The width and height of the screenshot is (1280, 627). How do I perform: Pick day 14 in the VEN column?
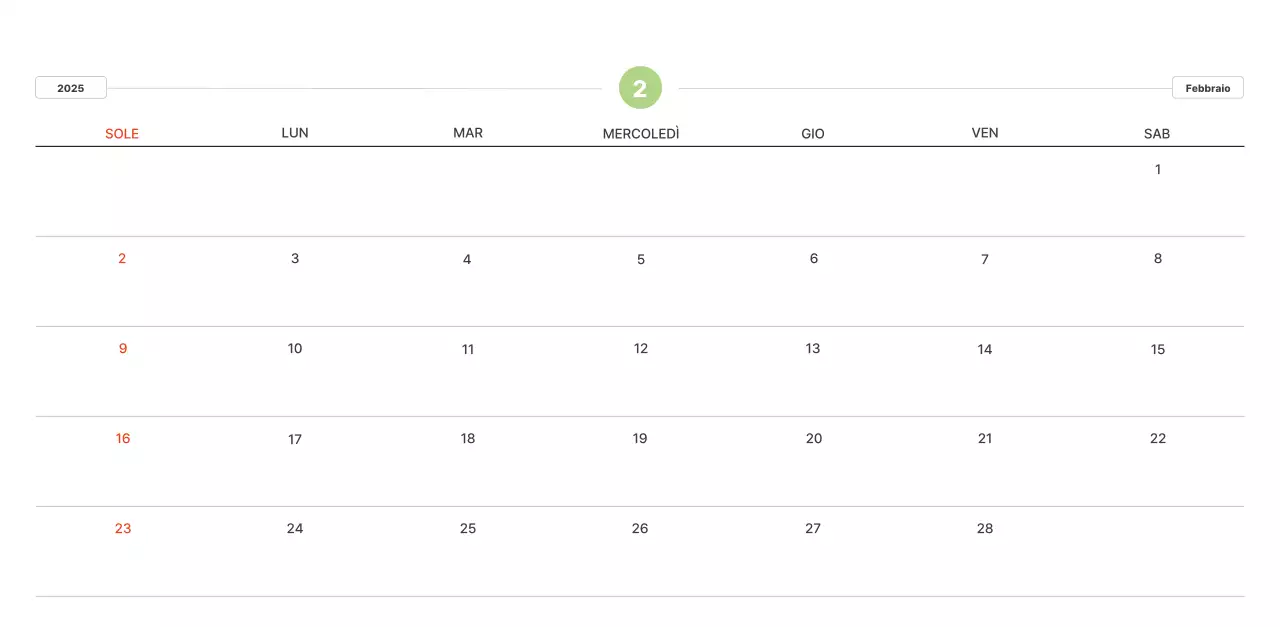[x=985, y=349]
